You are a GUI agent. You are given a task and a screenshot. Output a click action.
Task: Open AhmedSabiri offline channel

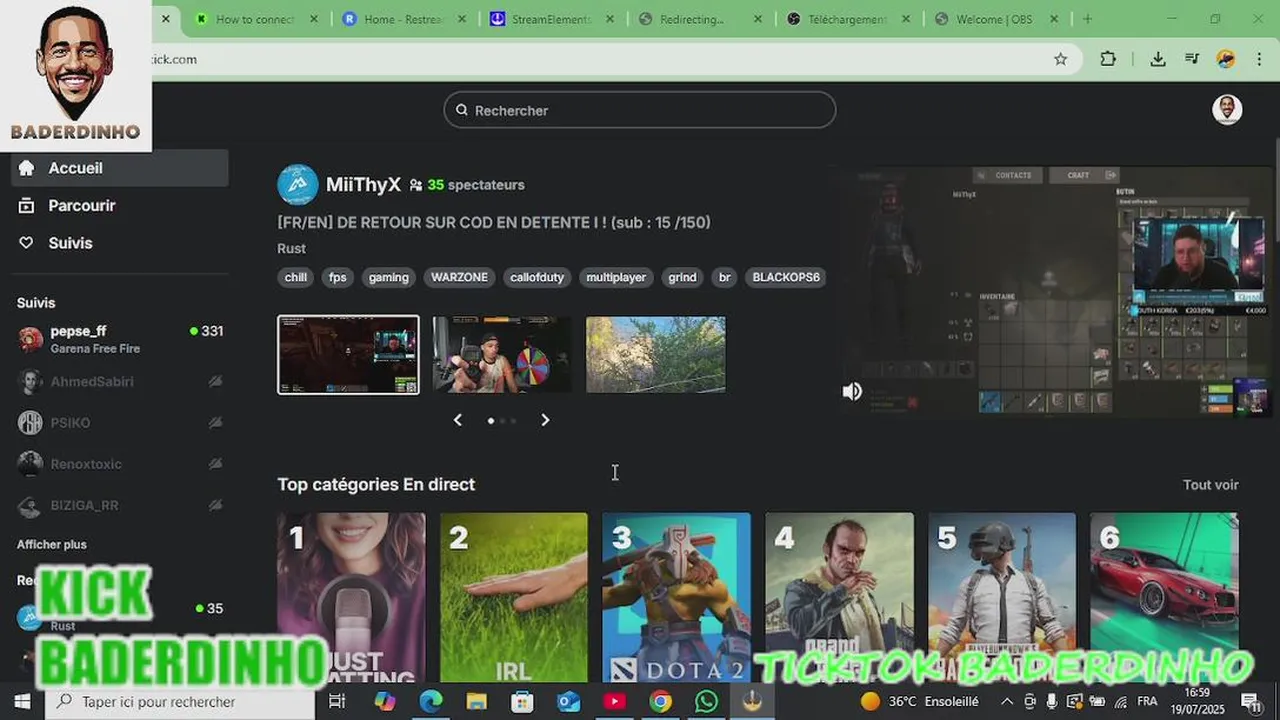coord(120,381)
